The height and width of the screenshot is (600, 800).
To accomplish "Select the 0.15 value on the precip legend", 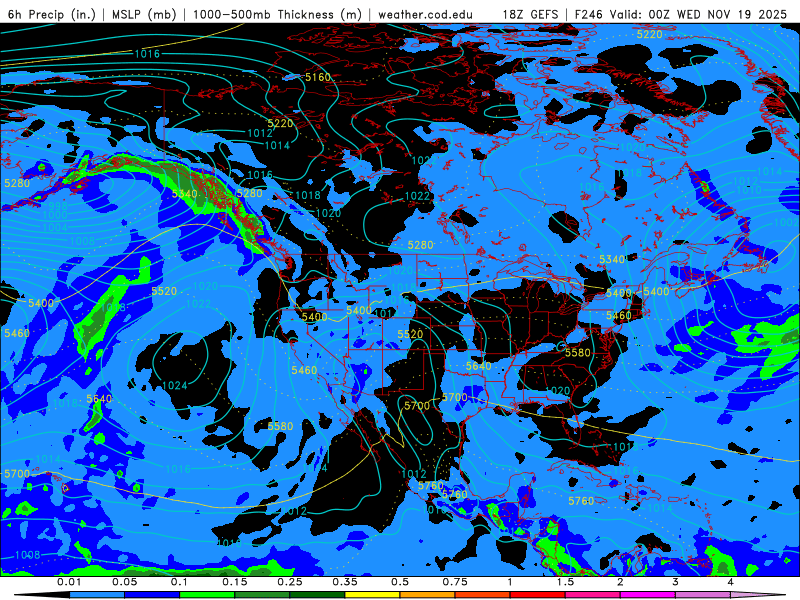I will (x=235, y=582).
